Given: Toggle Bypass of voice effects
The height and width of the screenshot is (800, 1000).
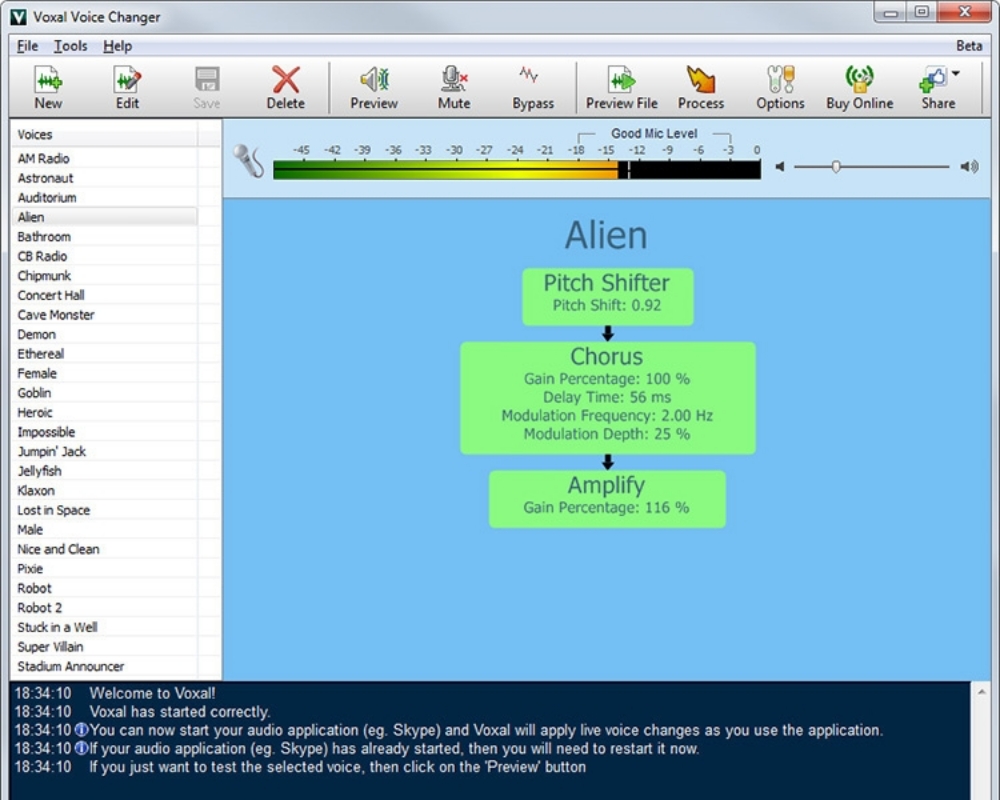Looking at the screenshot, I should 533,88.
